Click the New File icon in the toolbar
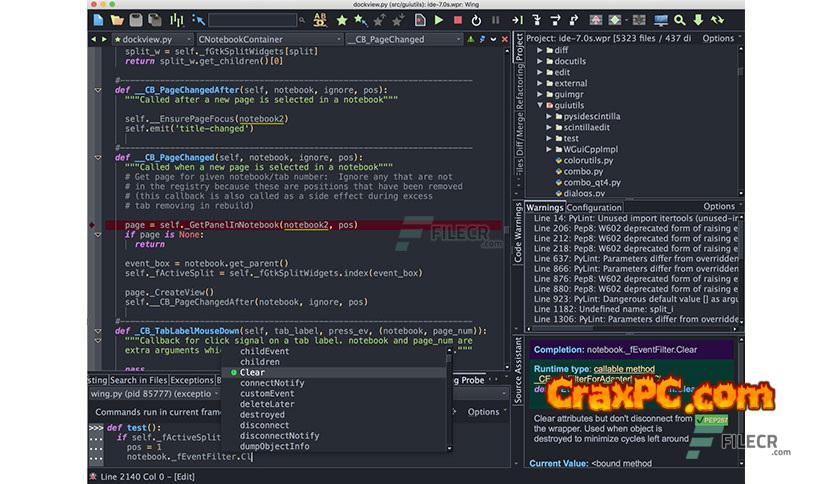The height and width of the screenshot is (484, 836). [x=98, y=19]
